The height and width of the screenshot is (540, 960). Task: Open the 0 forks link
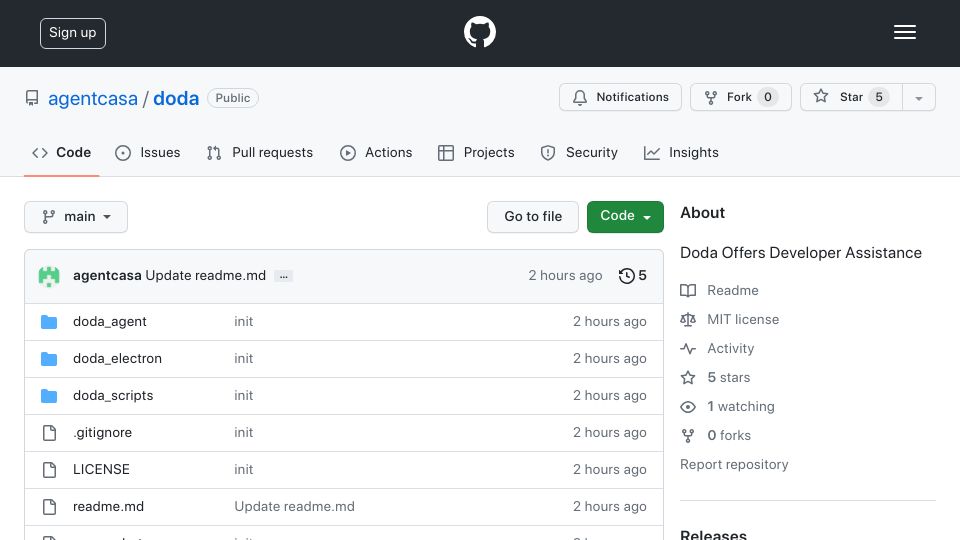(x=729, y=435)
